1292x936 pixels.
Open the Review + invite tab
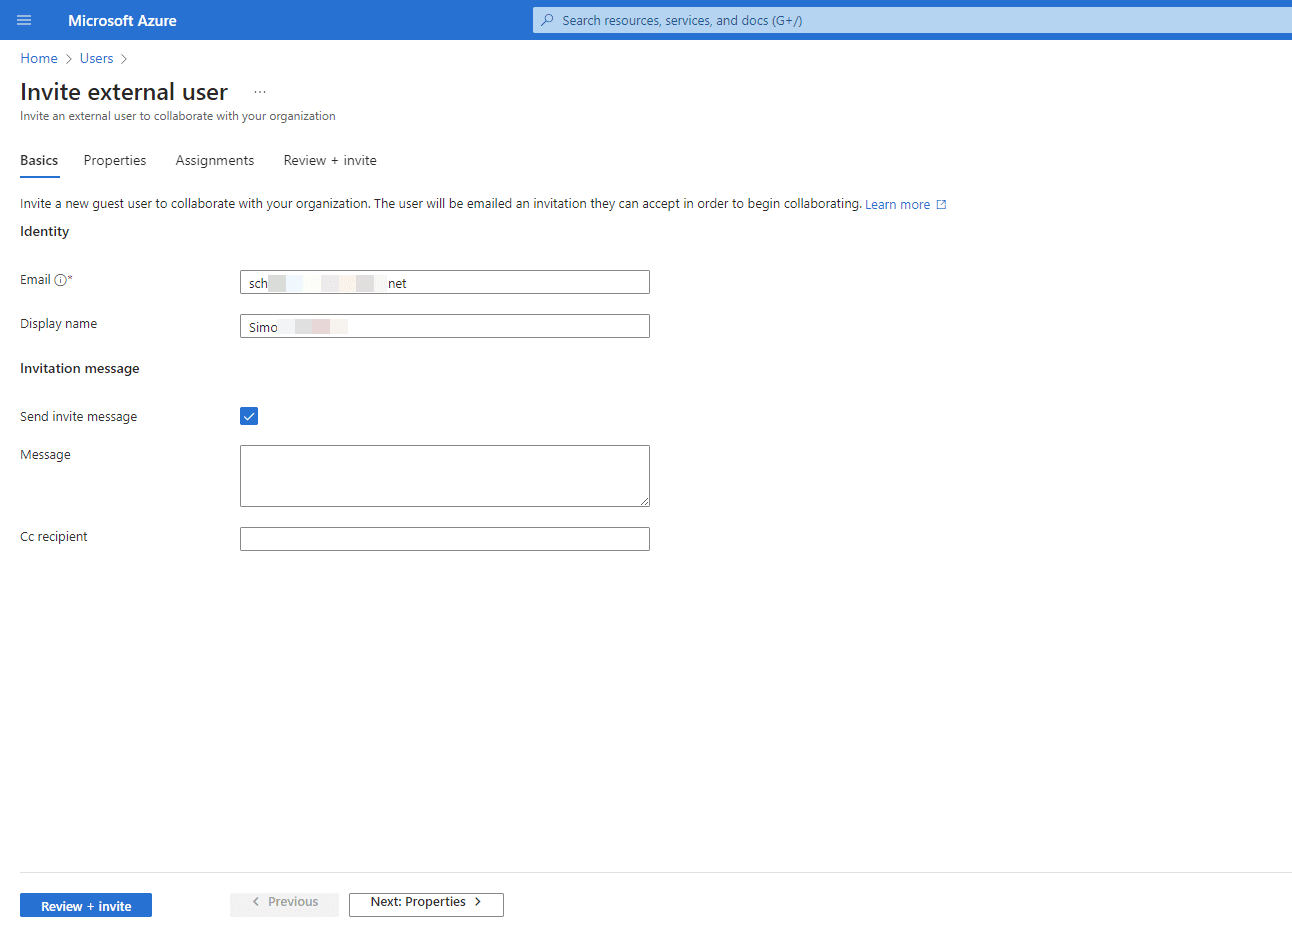click(330, 160)
